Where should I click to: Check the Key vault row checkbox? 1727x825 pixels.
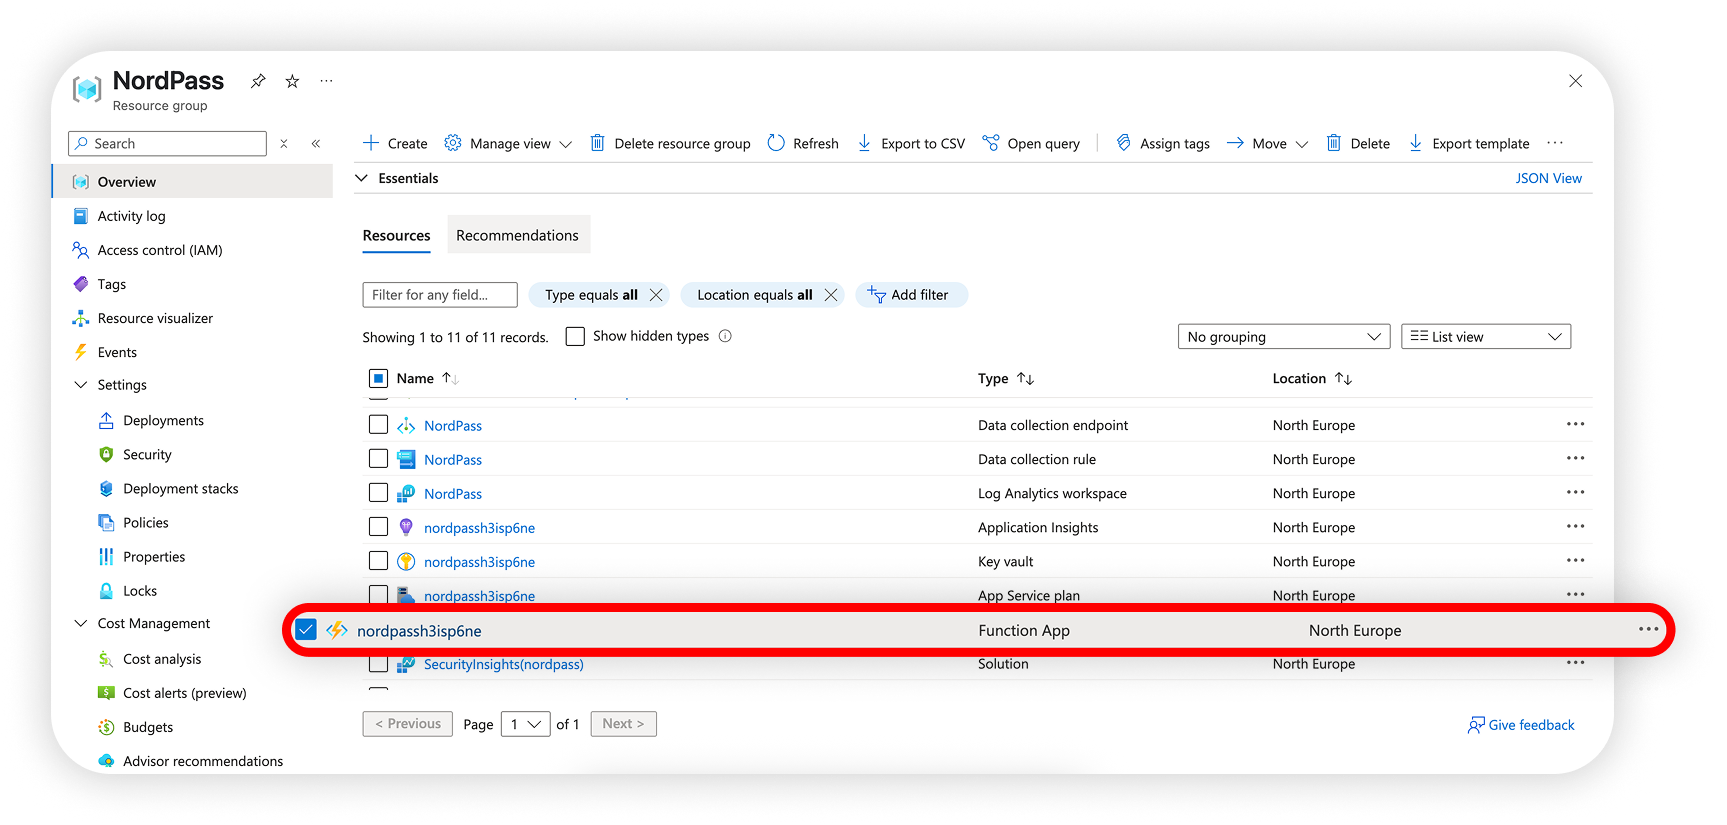tap(378, 561)
